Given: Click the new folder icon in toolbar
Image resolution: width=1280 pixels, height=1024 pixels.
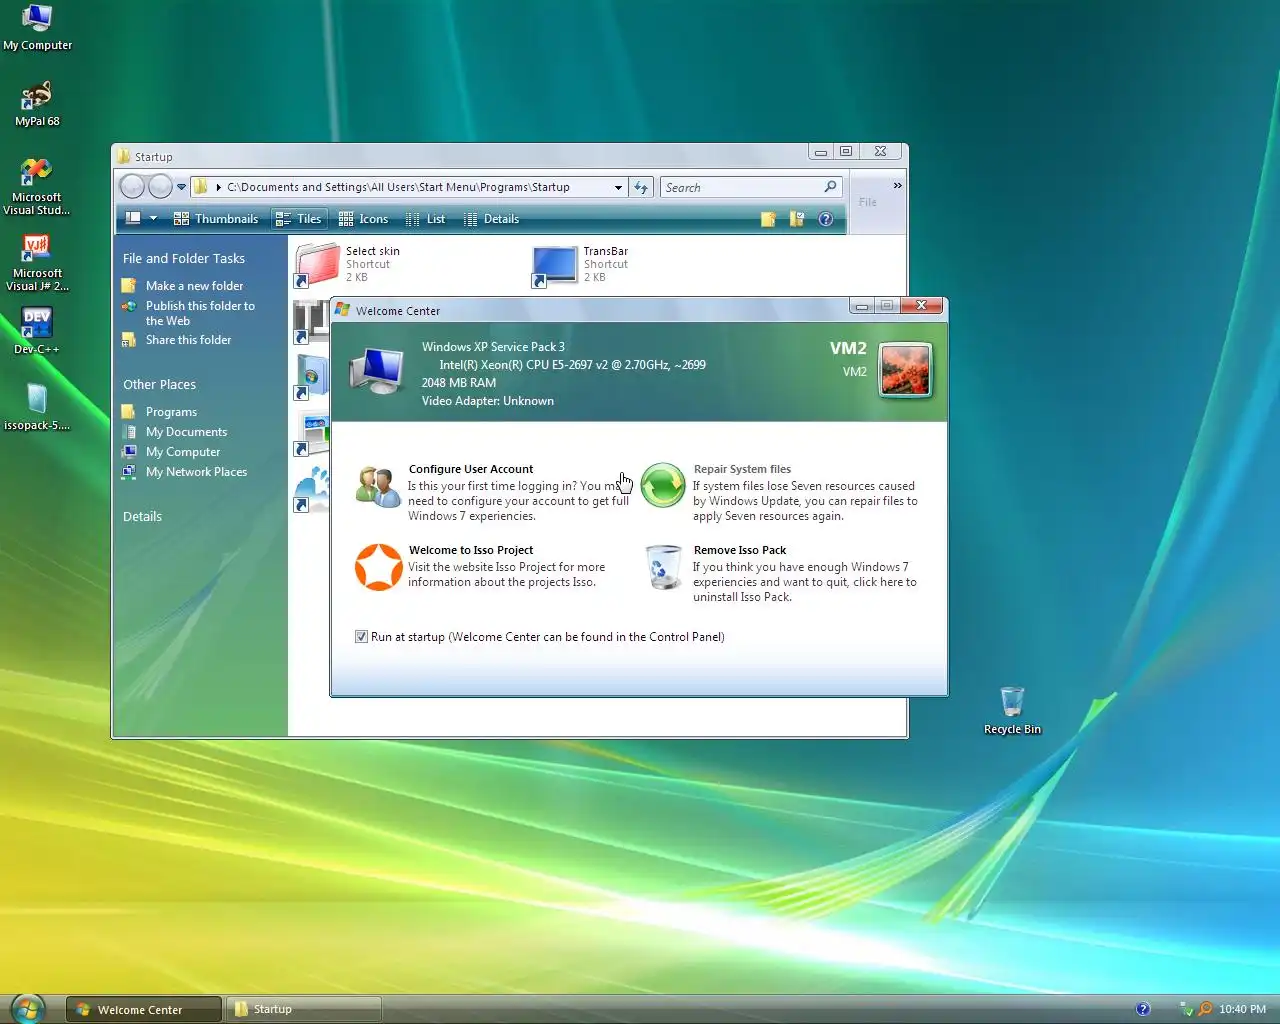Looking at the screenshot, I should point(768,219).
